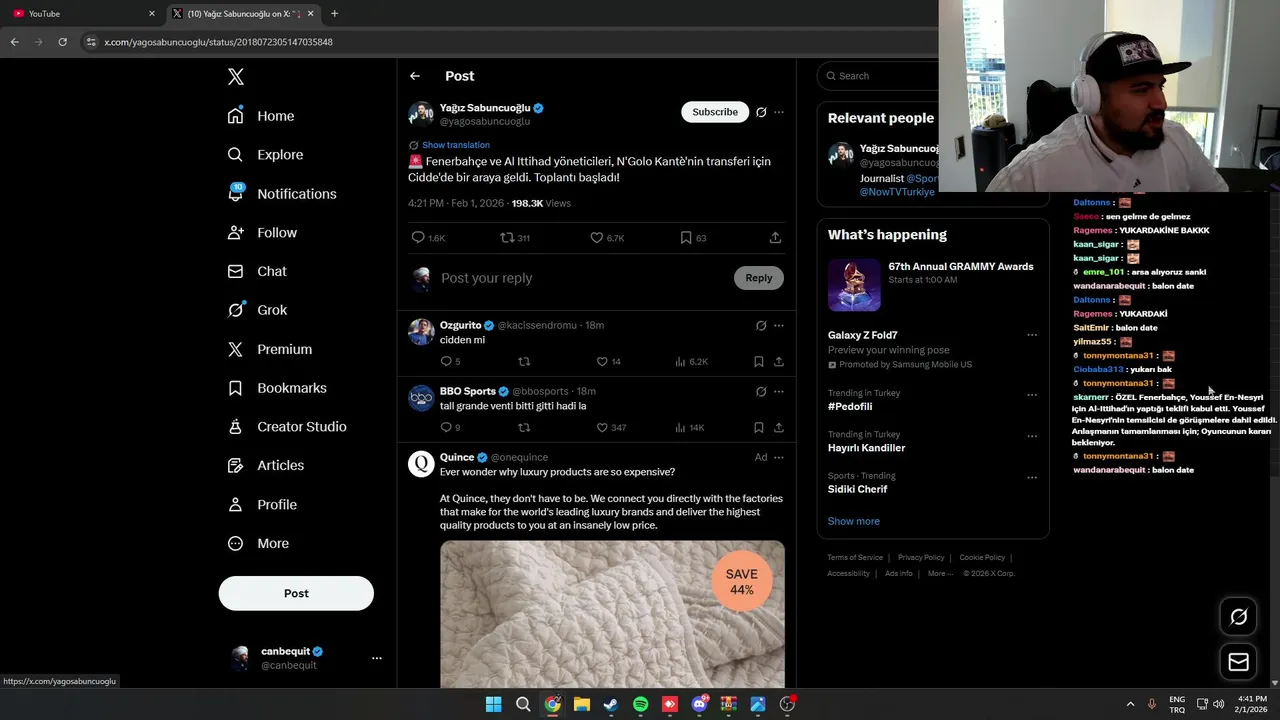Open a new browser tab
The image size is (1280, 720).
334,13
